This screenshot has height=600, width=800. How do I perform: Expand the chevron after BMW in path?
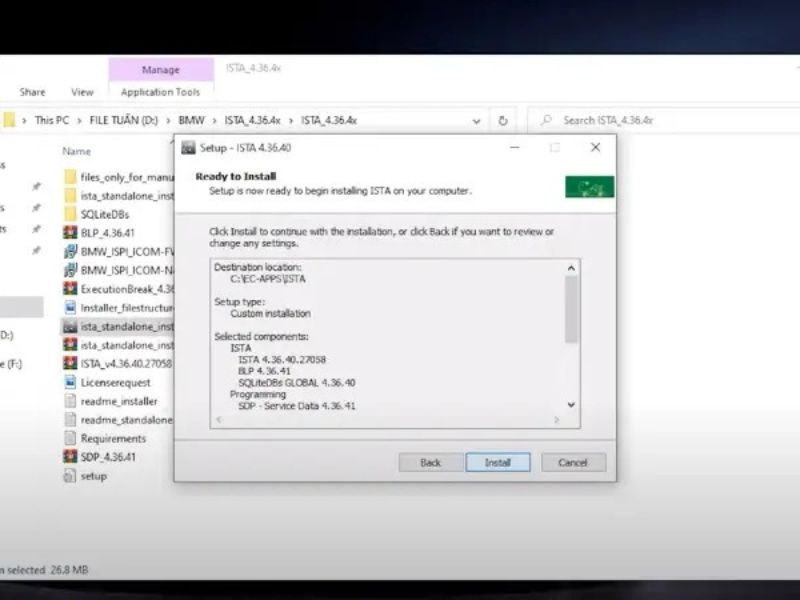coord(214,120)
